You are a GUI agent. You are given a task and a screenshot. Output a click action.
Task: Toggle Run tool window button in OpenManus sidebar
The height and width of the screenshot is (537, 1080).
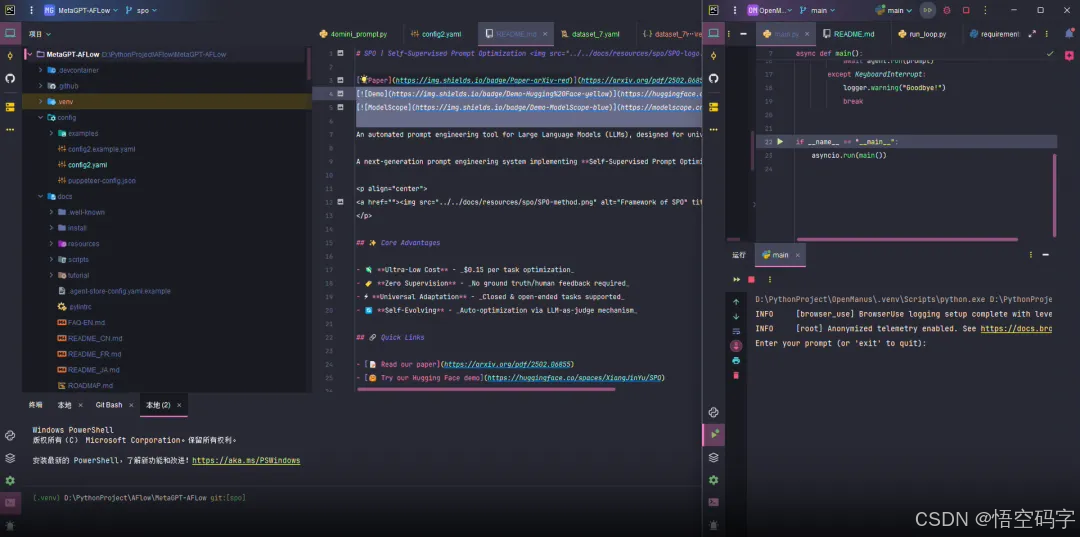click(x=714, y=434)
